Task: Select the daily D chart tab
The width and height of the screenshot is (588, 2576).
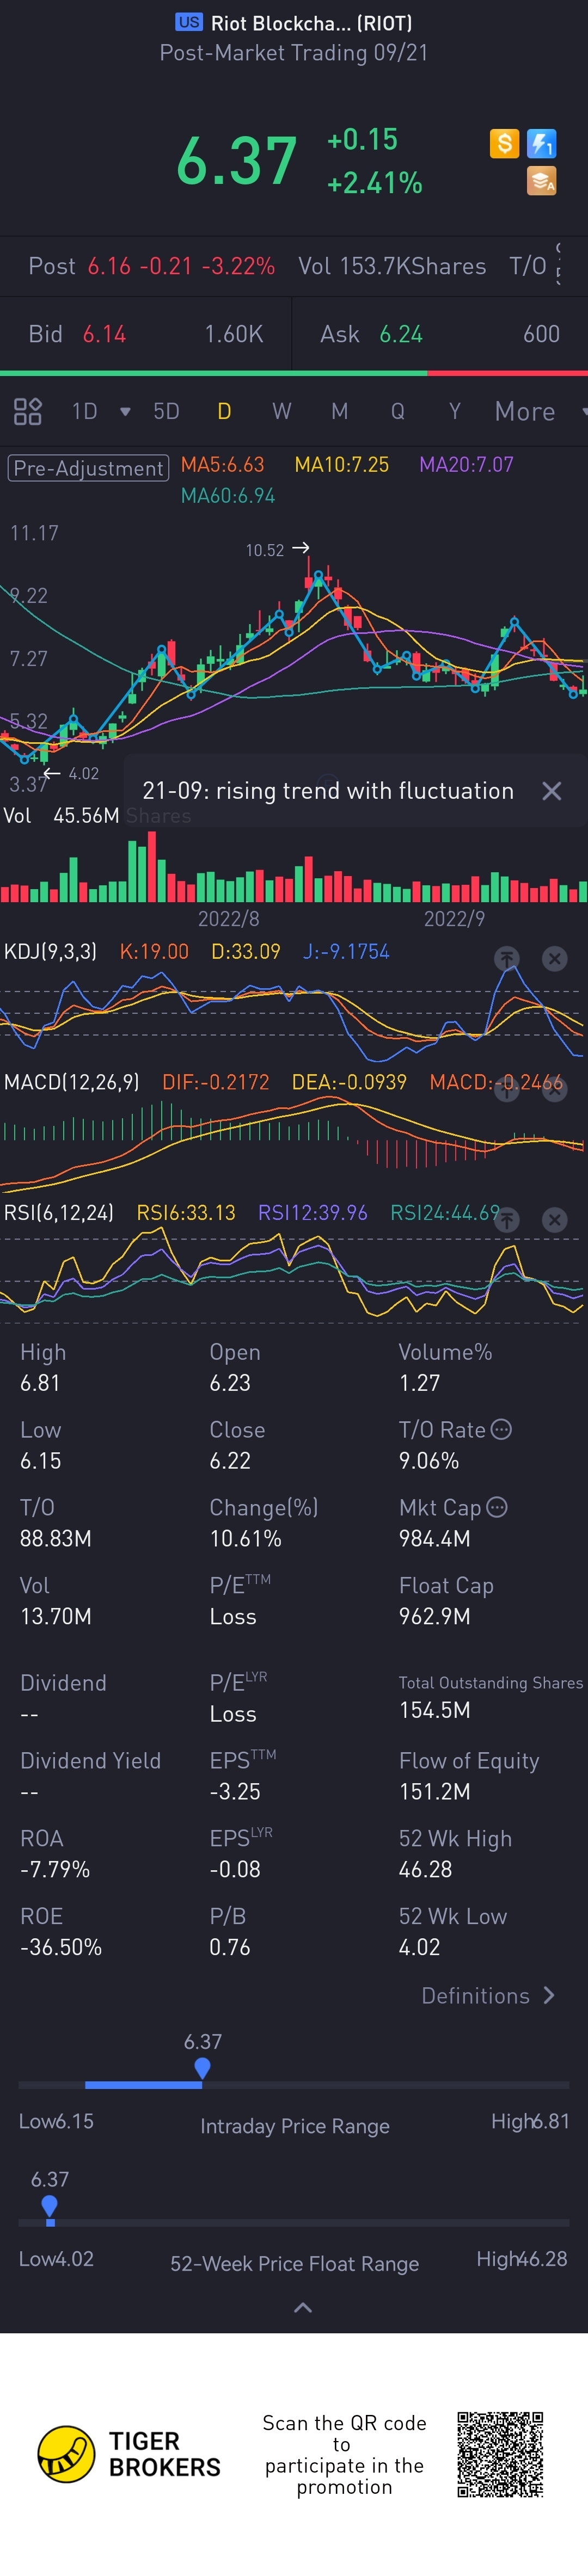Action: coord(224,411)
